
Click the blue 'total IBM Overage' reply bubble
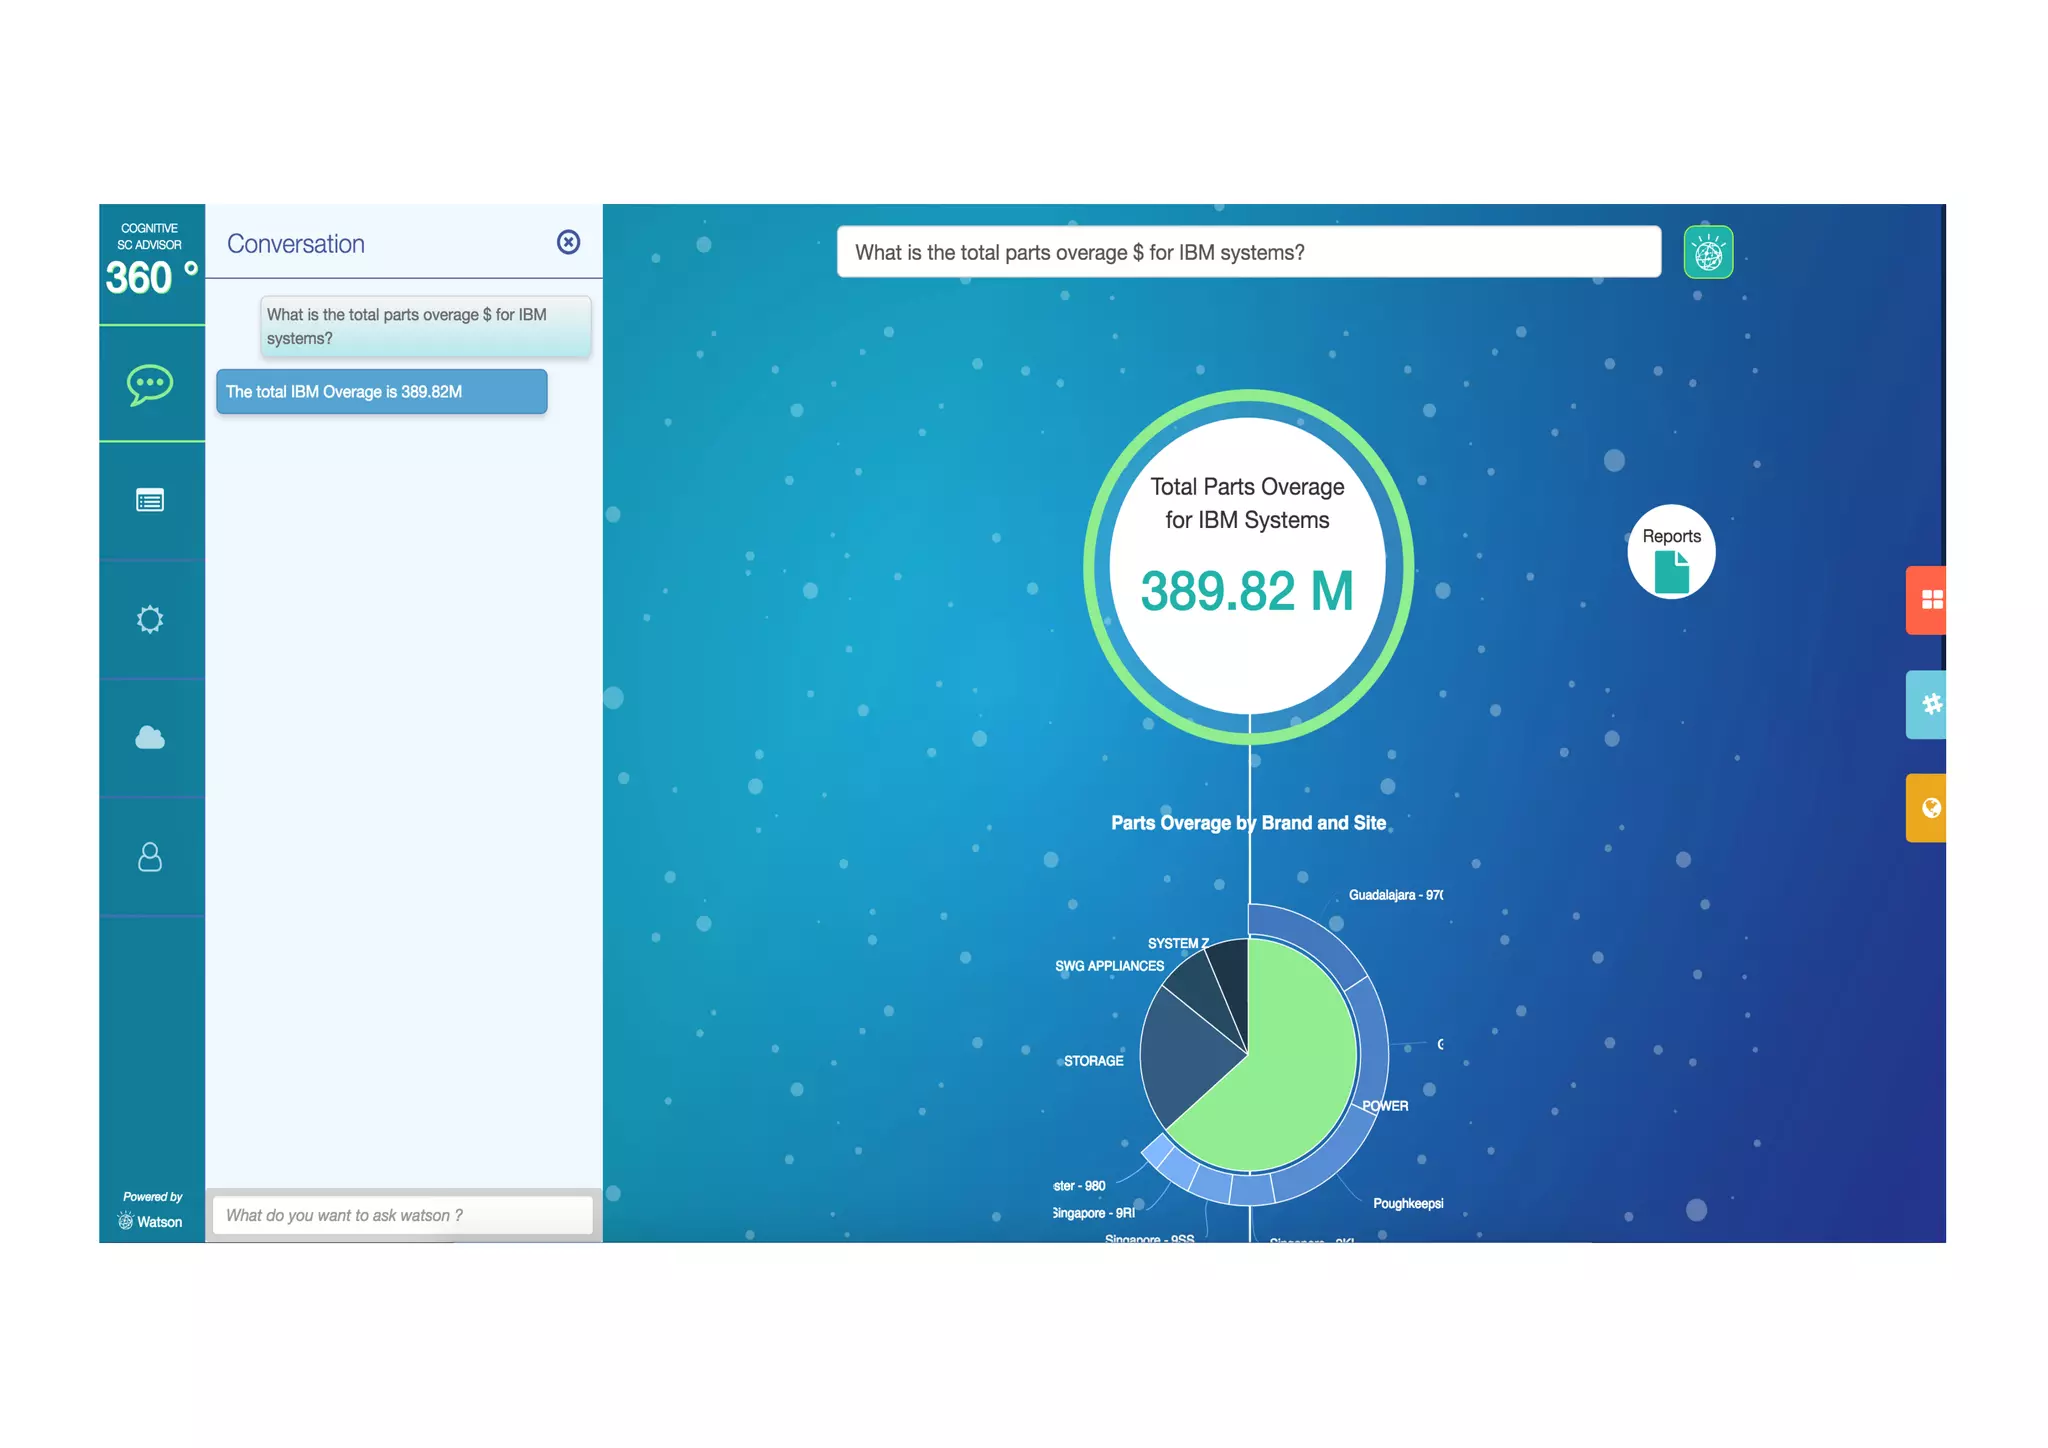(x=381, y=392)
